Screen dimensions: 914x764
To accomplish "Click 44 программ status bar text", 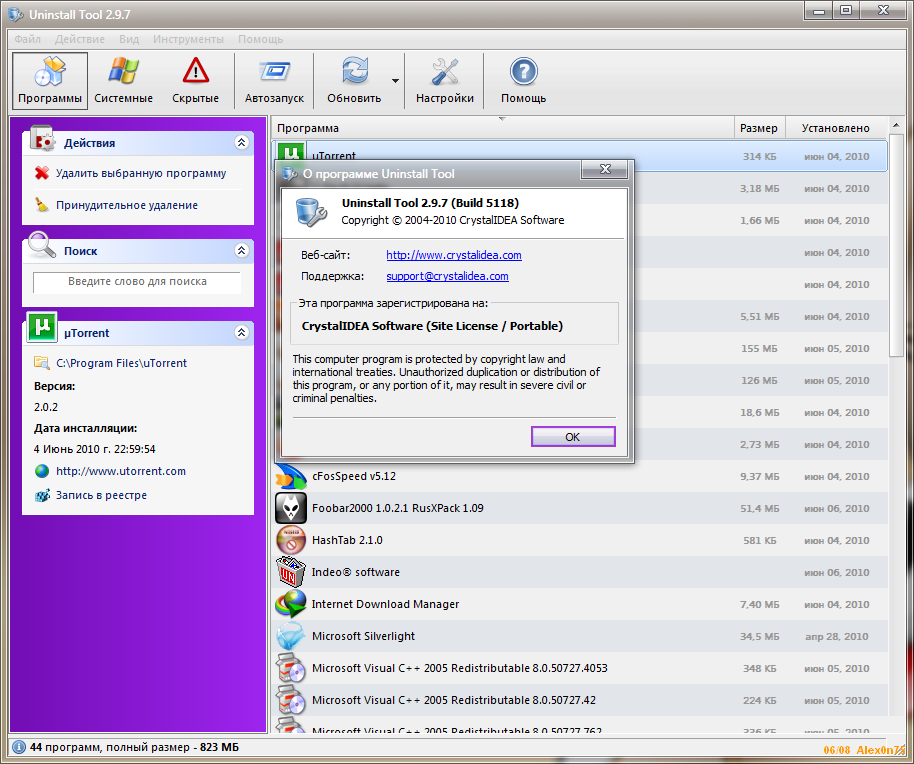I will 134,747.
